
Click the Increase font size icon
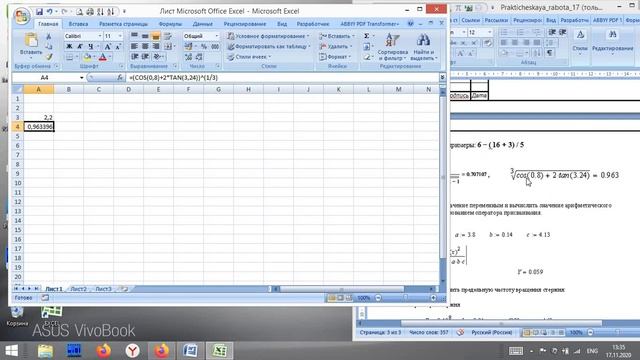point(108,47)
